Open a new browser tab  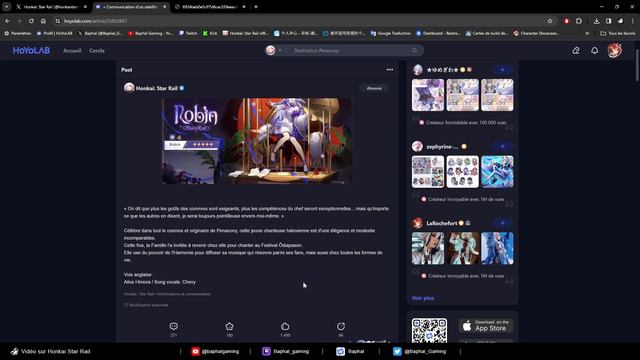[256, 7]
